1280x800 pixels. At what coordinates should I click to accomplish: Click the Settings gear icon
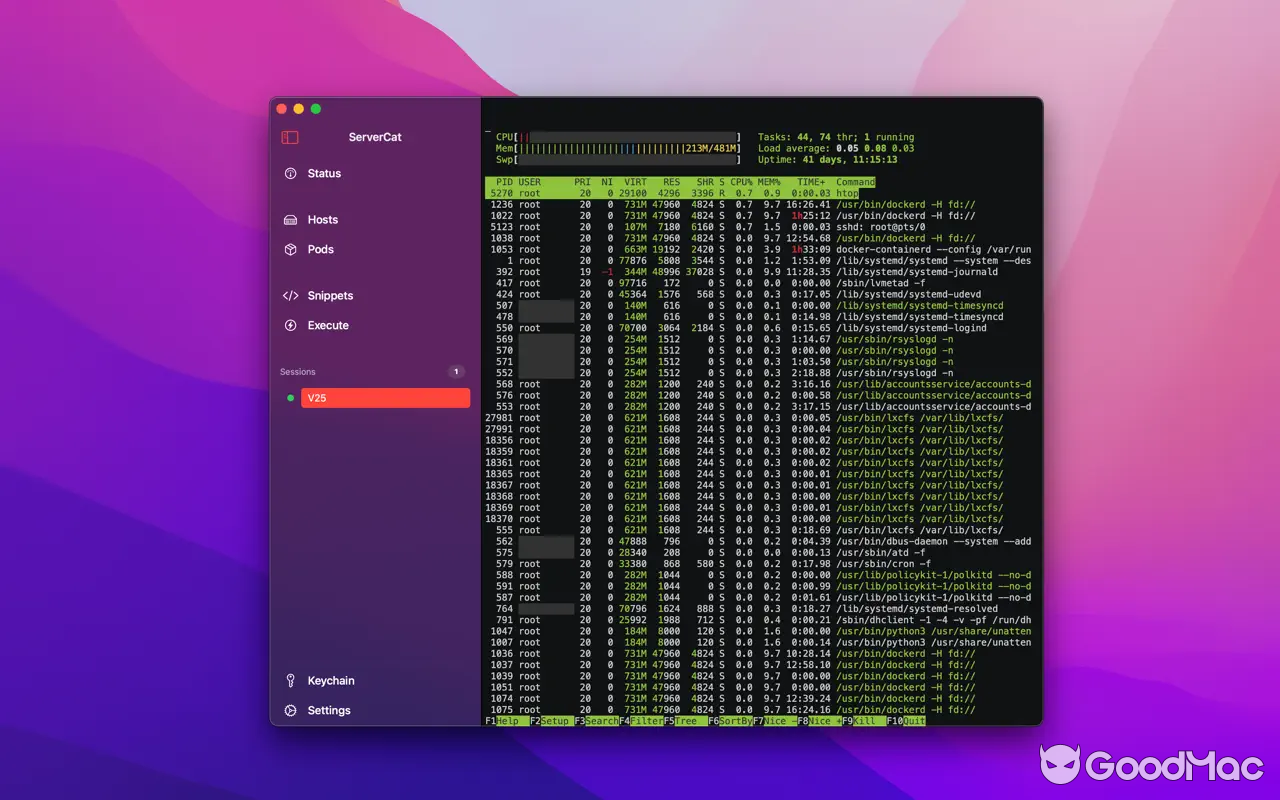coord(289,710)
